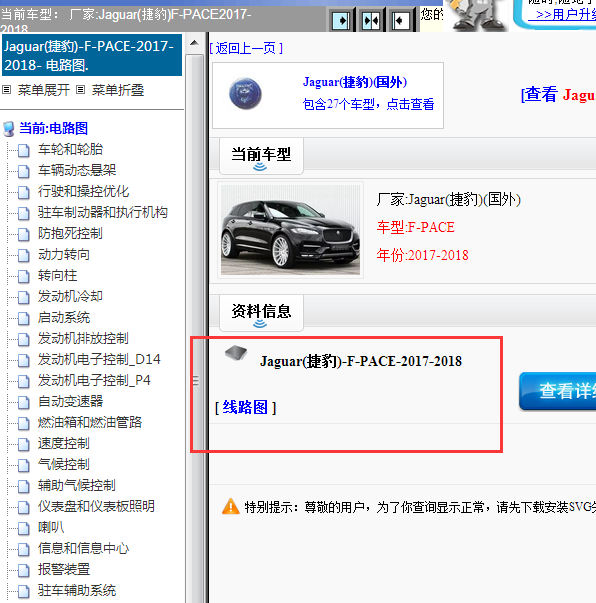Click page icon beside 转向柱

click(x=24, y=276)
